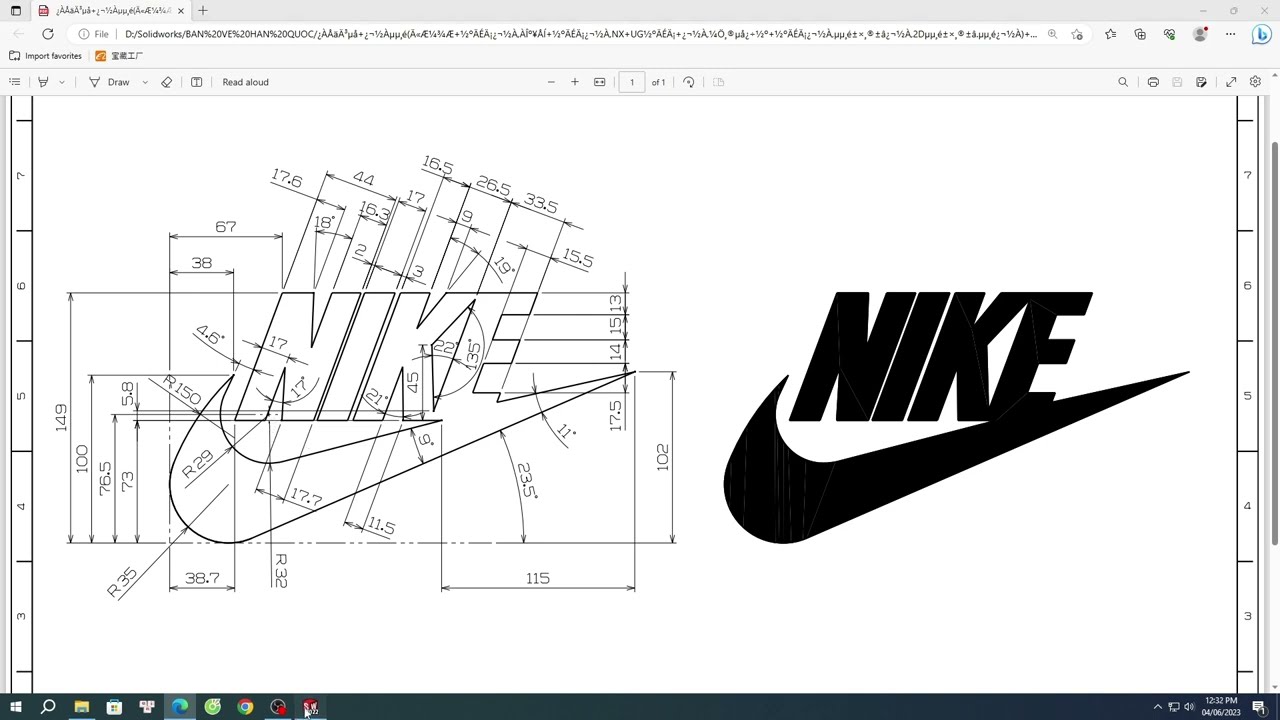Expand the Draw tool options dropdown

pos(145,82)
